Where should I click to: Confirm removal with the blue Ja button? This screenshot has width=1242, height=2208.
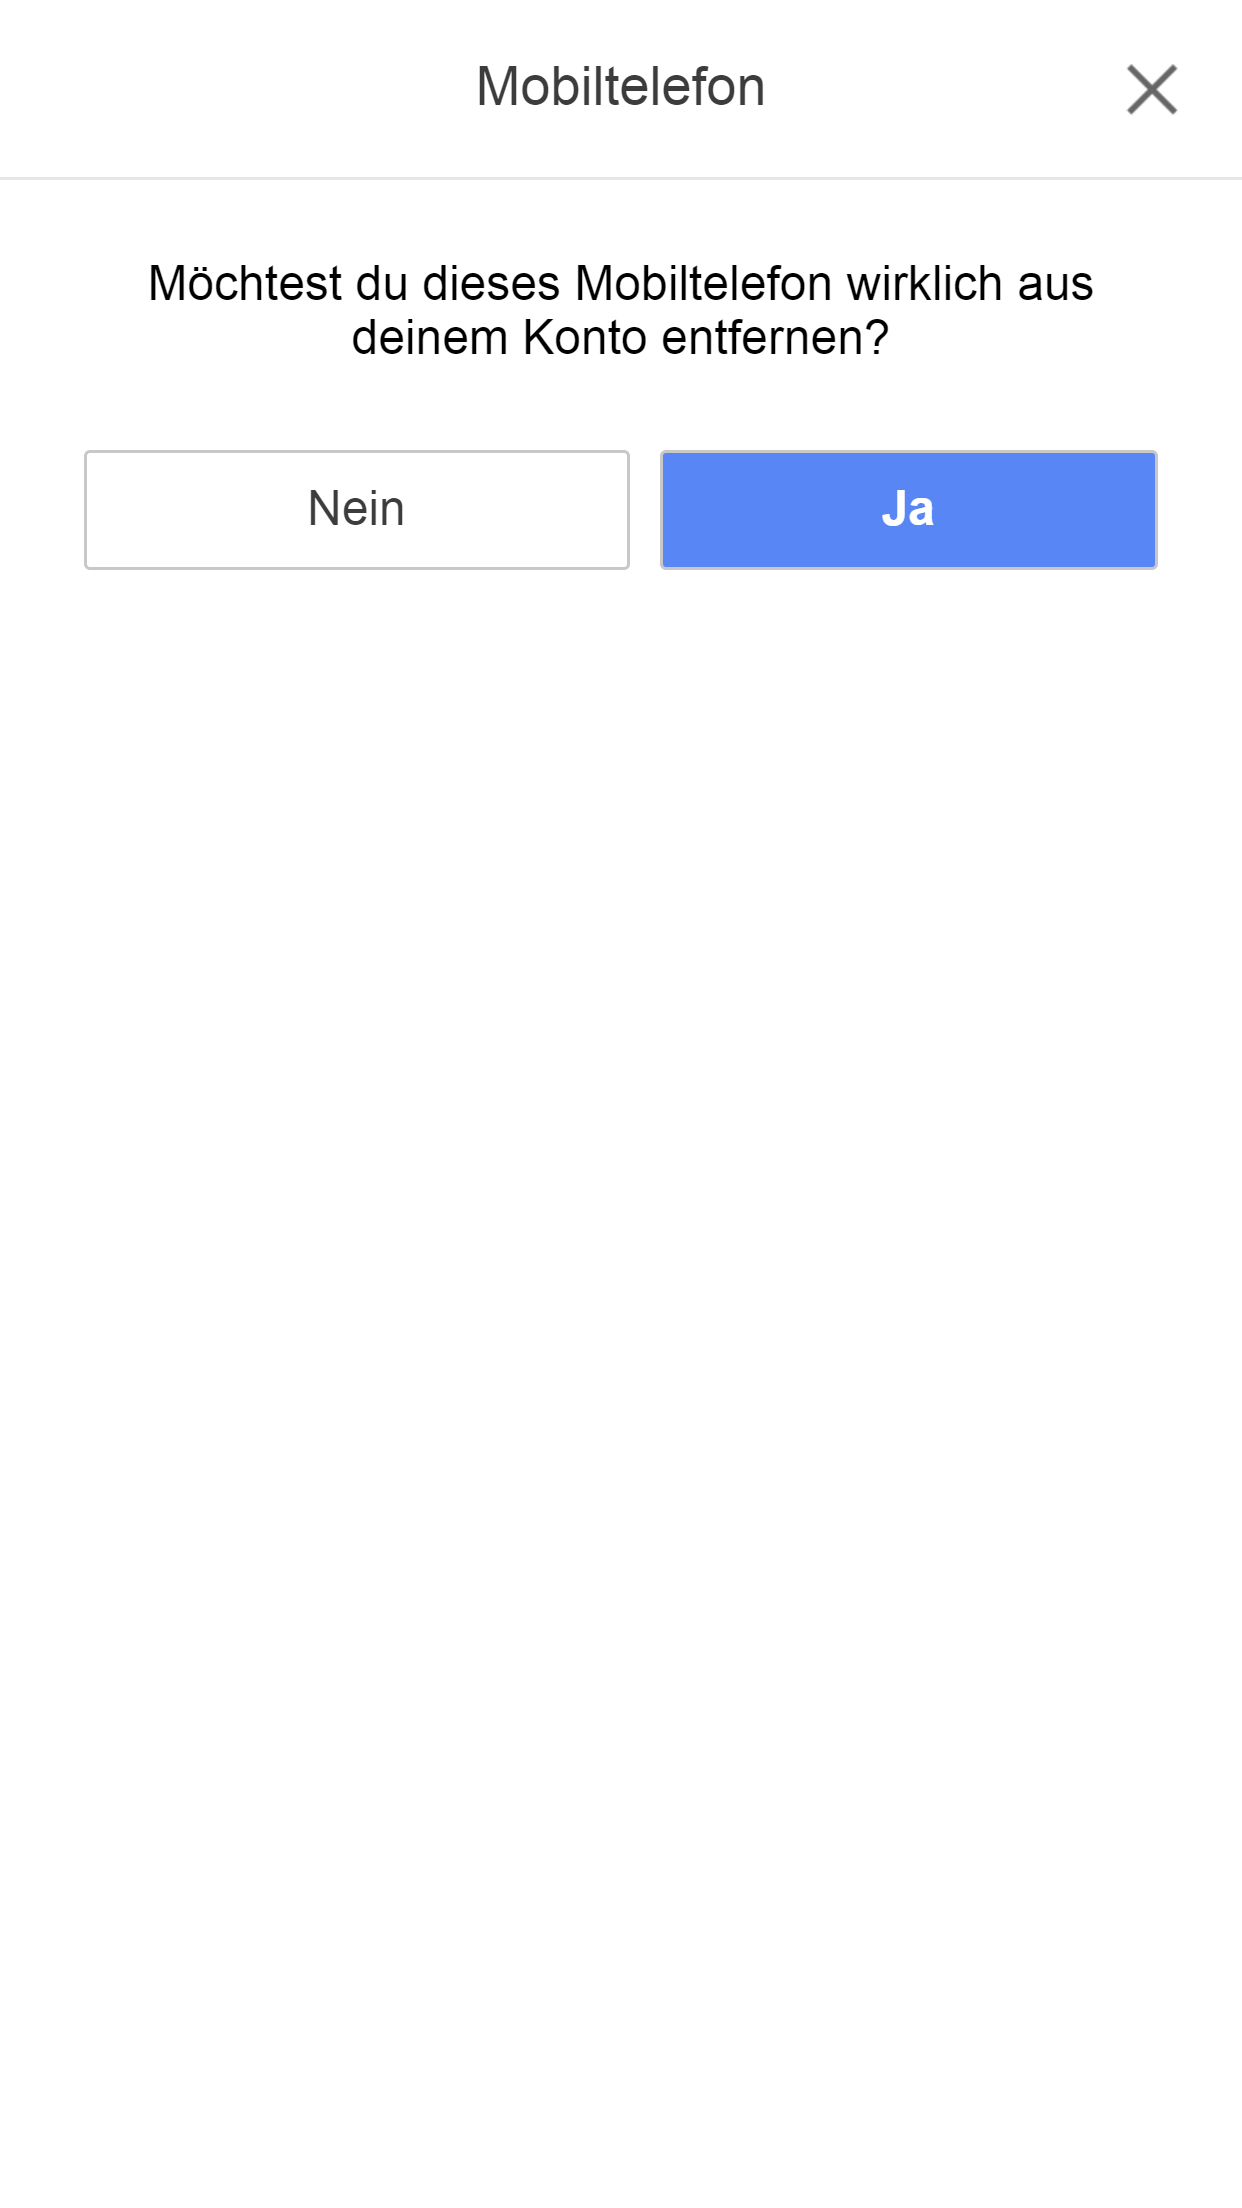pyautogui.click(x=908, y=510)
